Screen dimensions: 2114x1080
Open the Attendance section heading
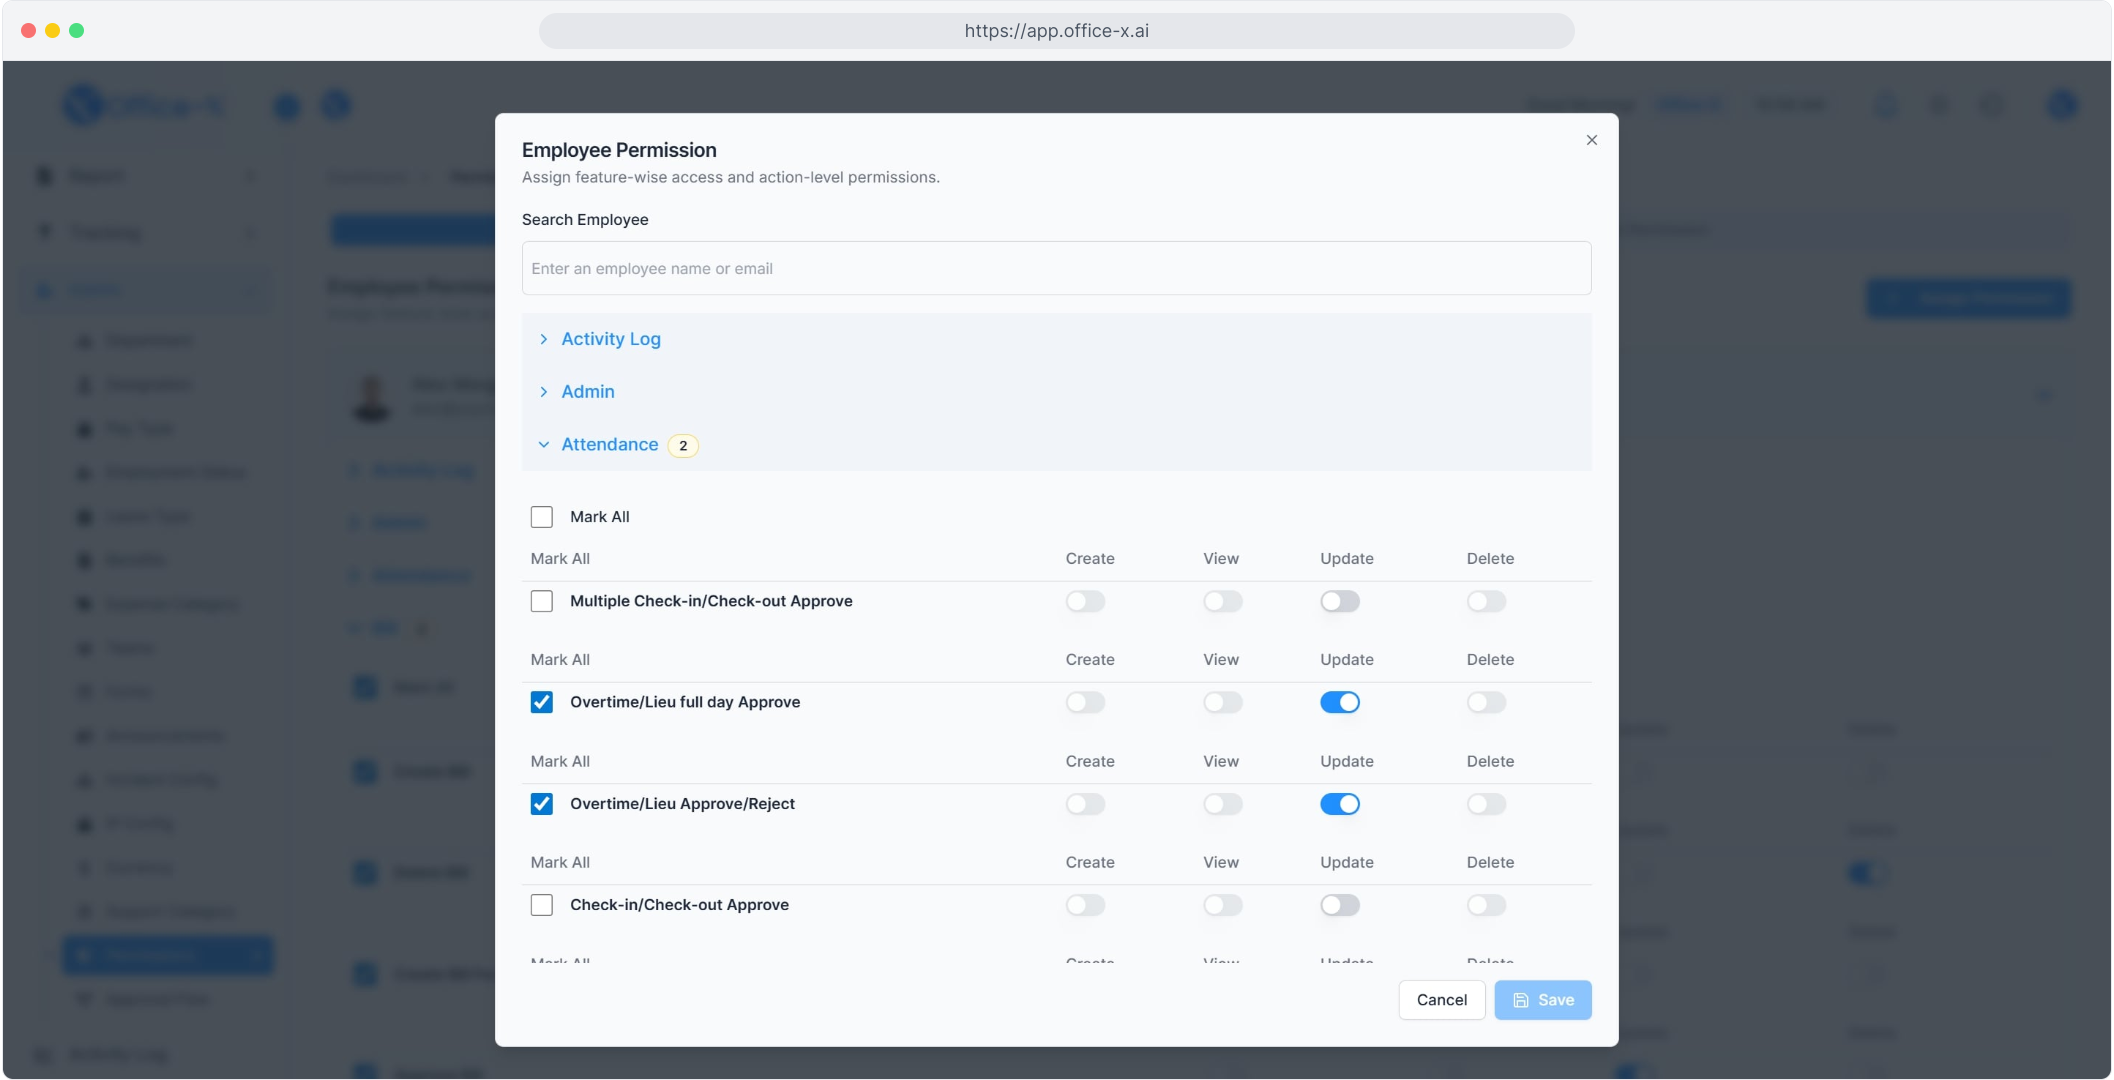[609, 445]
